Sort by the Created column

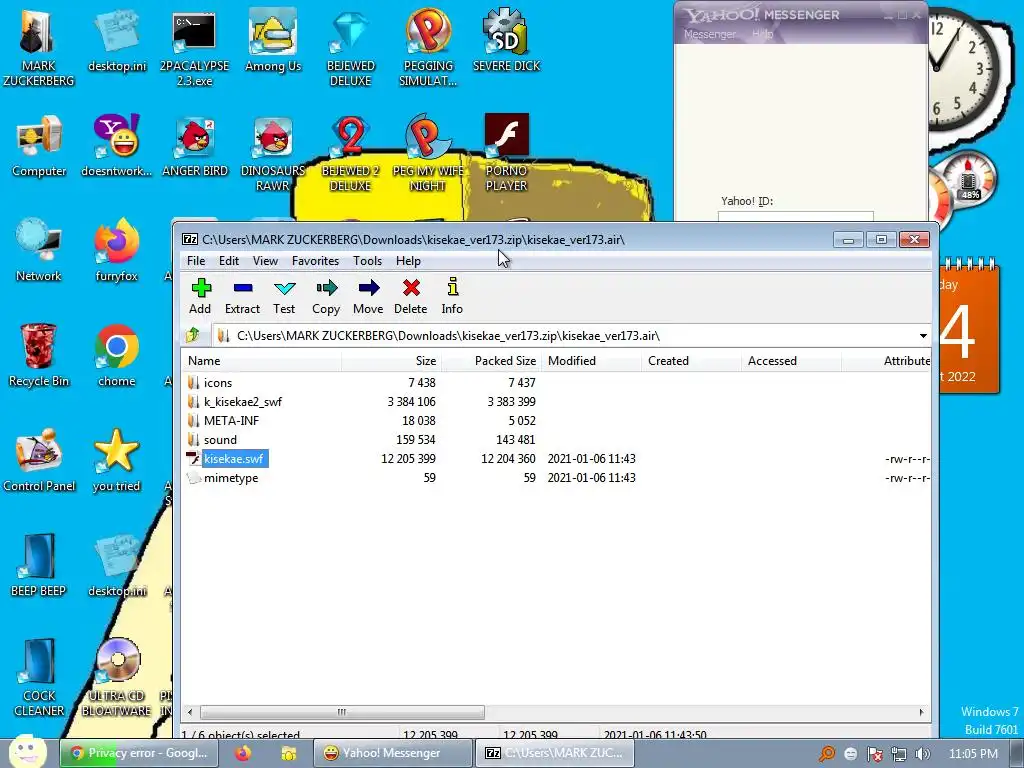pyautogui.click(x=692, y=360)
